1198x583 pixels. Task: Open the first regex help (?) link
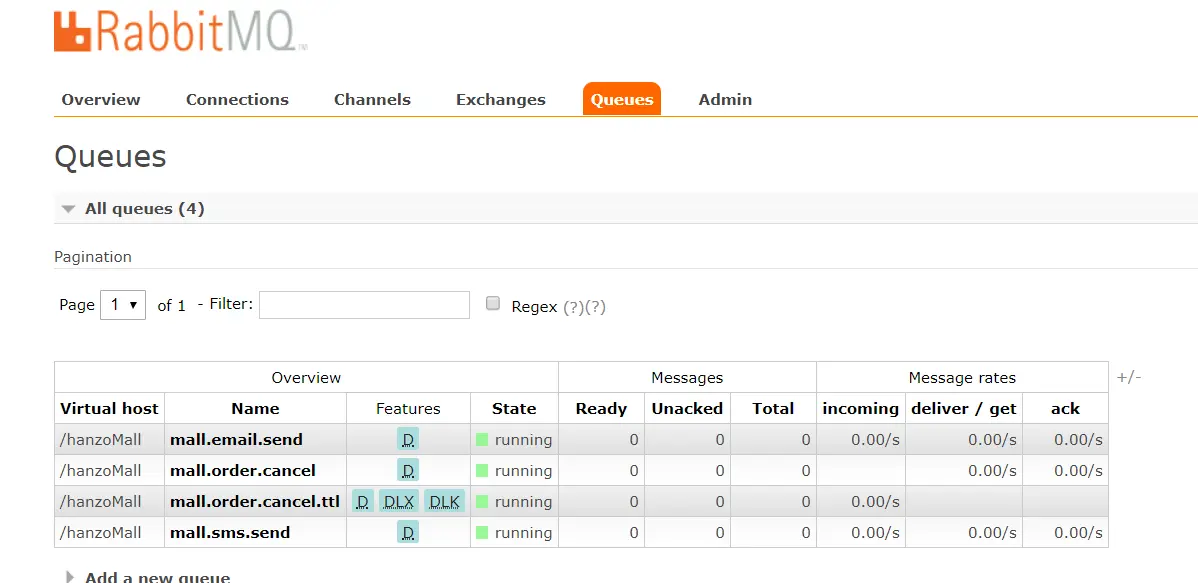pos(572,307)
